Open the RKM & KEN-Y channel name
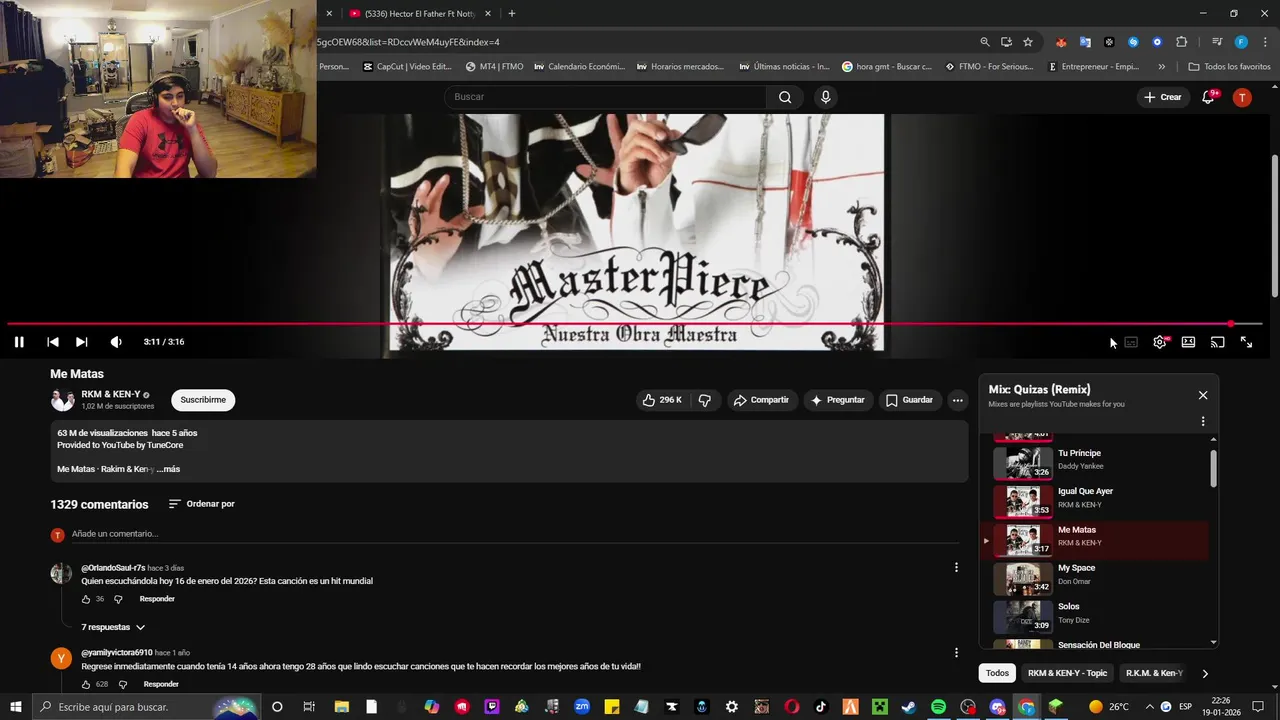 pos(110,394)
